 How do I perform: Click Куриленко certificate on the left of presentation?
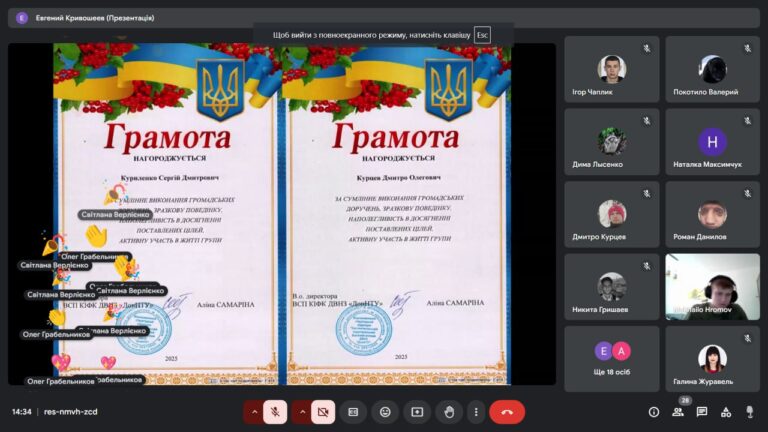tap(167, 214)
